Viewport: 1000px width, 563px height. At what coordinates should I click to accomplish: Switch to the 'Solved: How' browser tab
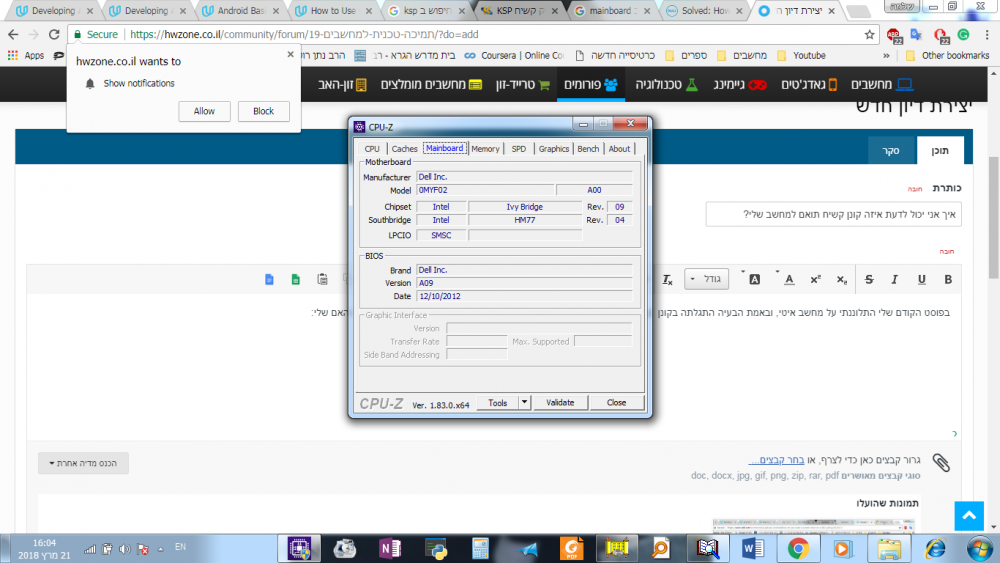(x=705, y=11)
